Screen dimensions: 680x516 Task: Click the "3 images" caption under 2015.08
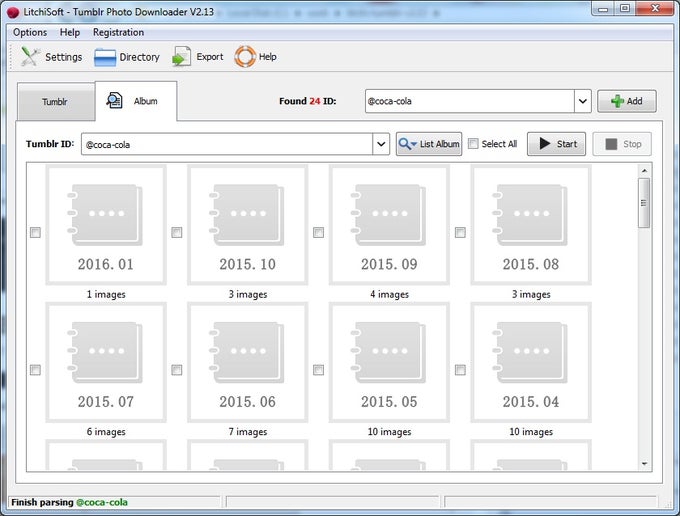click(531, 294)
